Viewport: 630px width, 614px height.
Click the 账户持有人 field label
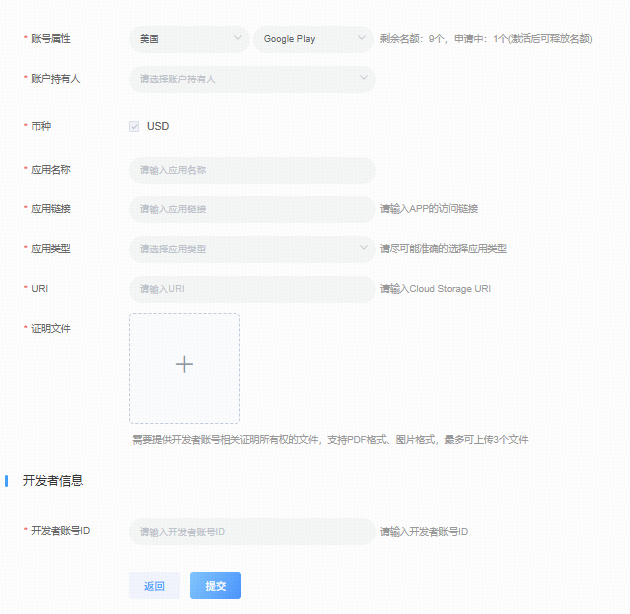tap(55, 78)
